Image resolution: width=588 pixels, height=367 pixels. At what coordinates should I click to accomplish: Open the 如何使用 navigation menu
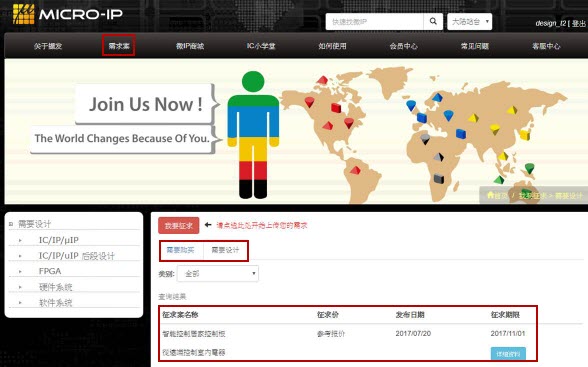[x=332, y=46]
